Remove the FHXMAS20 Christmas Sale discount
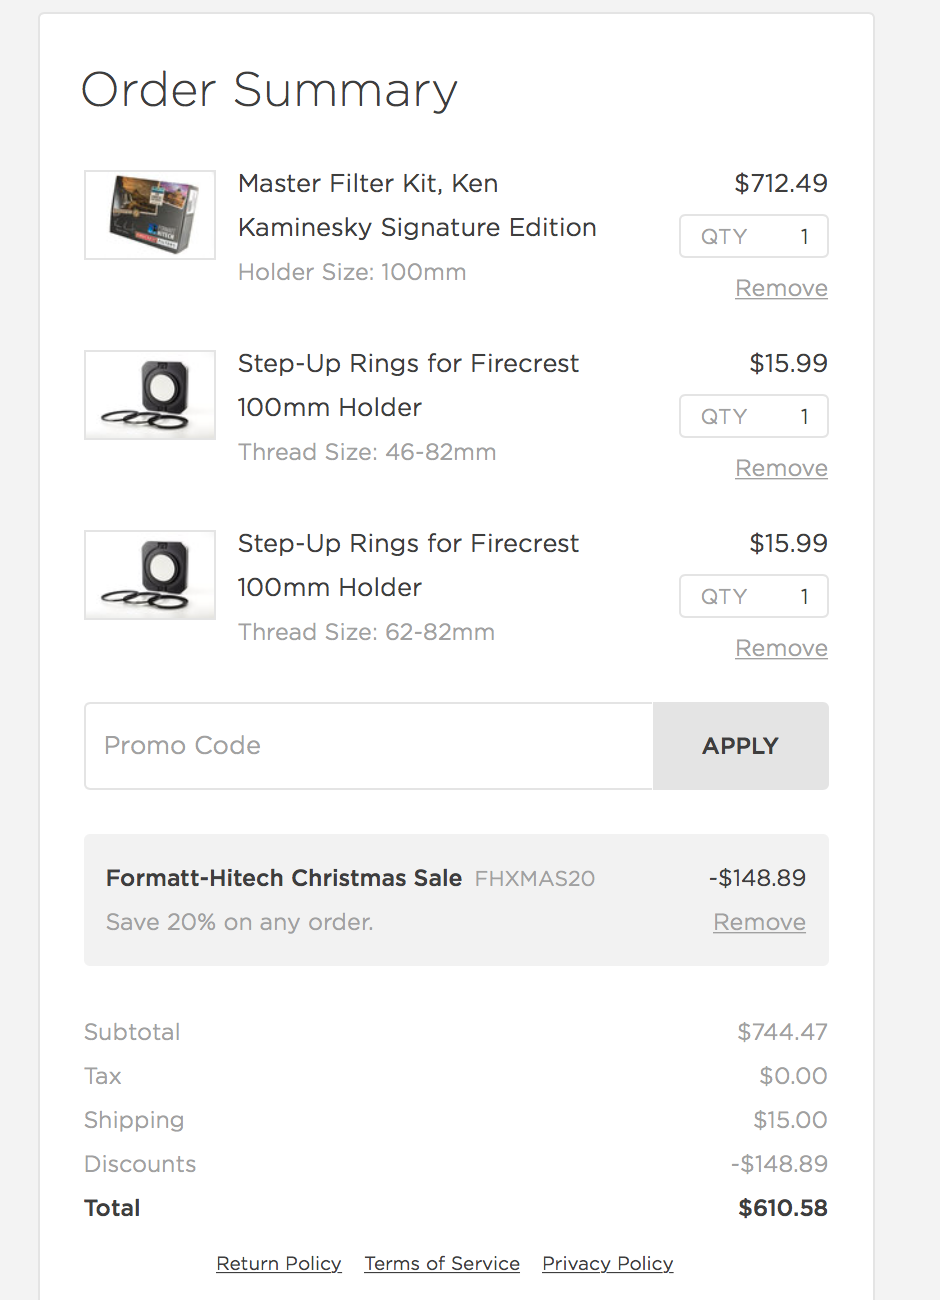The image size is (940, 1300). (x=759, y=922)
